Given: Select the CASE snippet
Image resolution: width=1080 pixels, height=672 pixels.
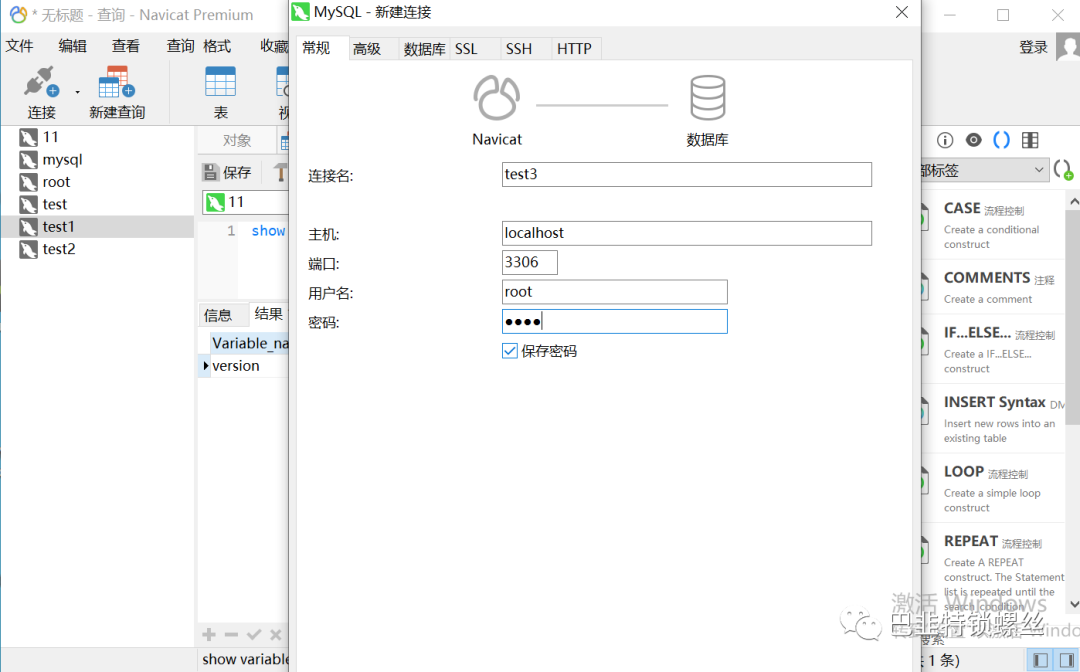Looking at the screenshot, I should coord(993,225).
